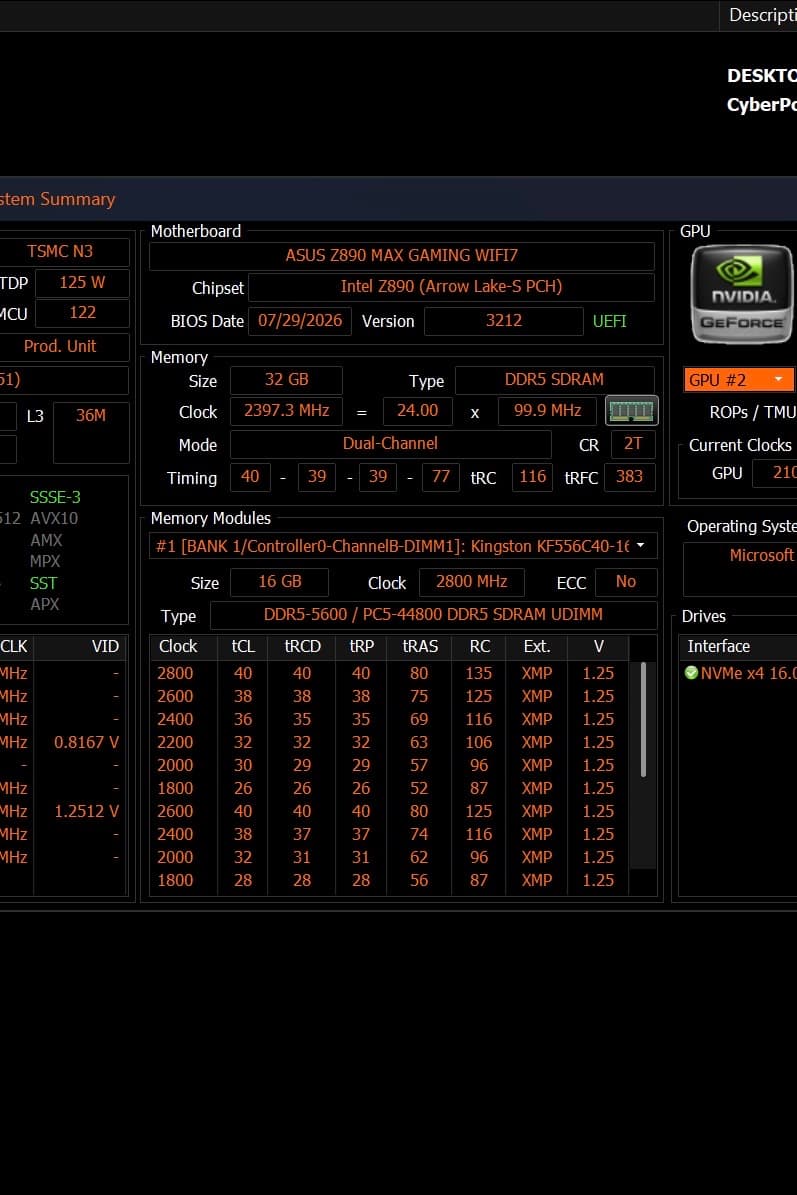This screenshot has width=797, height=1195.
Task: Click the Interface column header under Drives
Action: (738, 646)
